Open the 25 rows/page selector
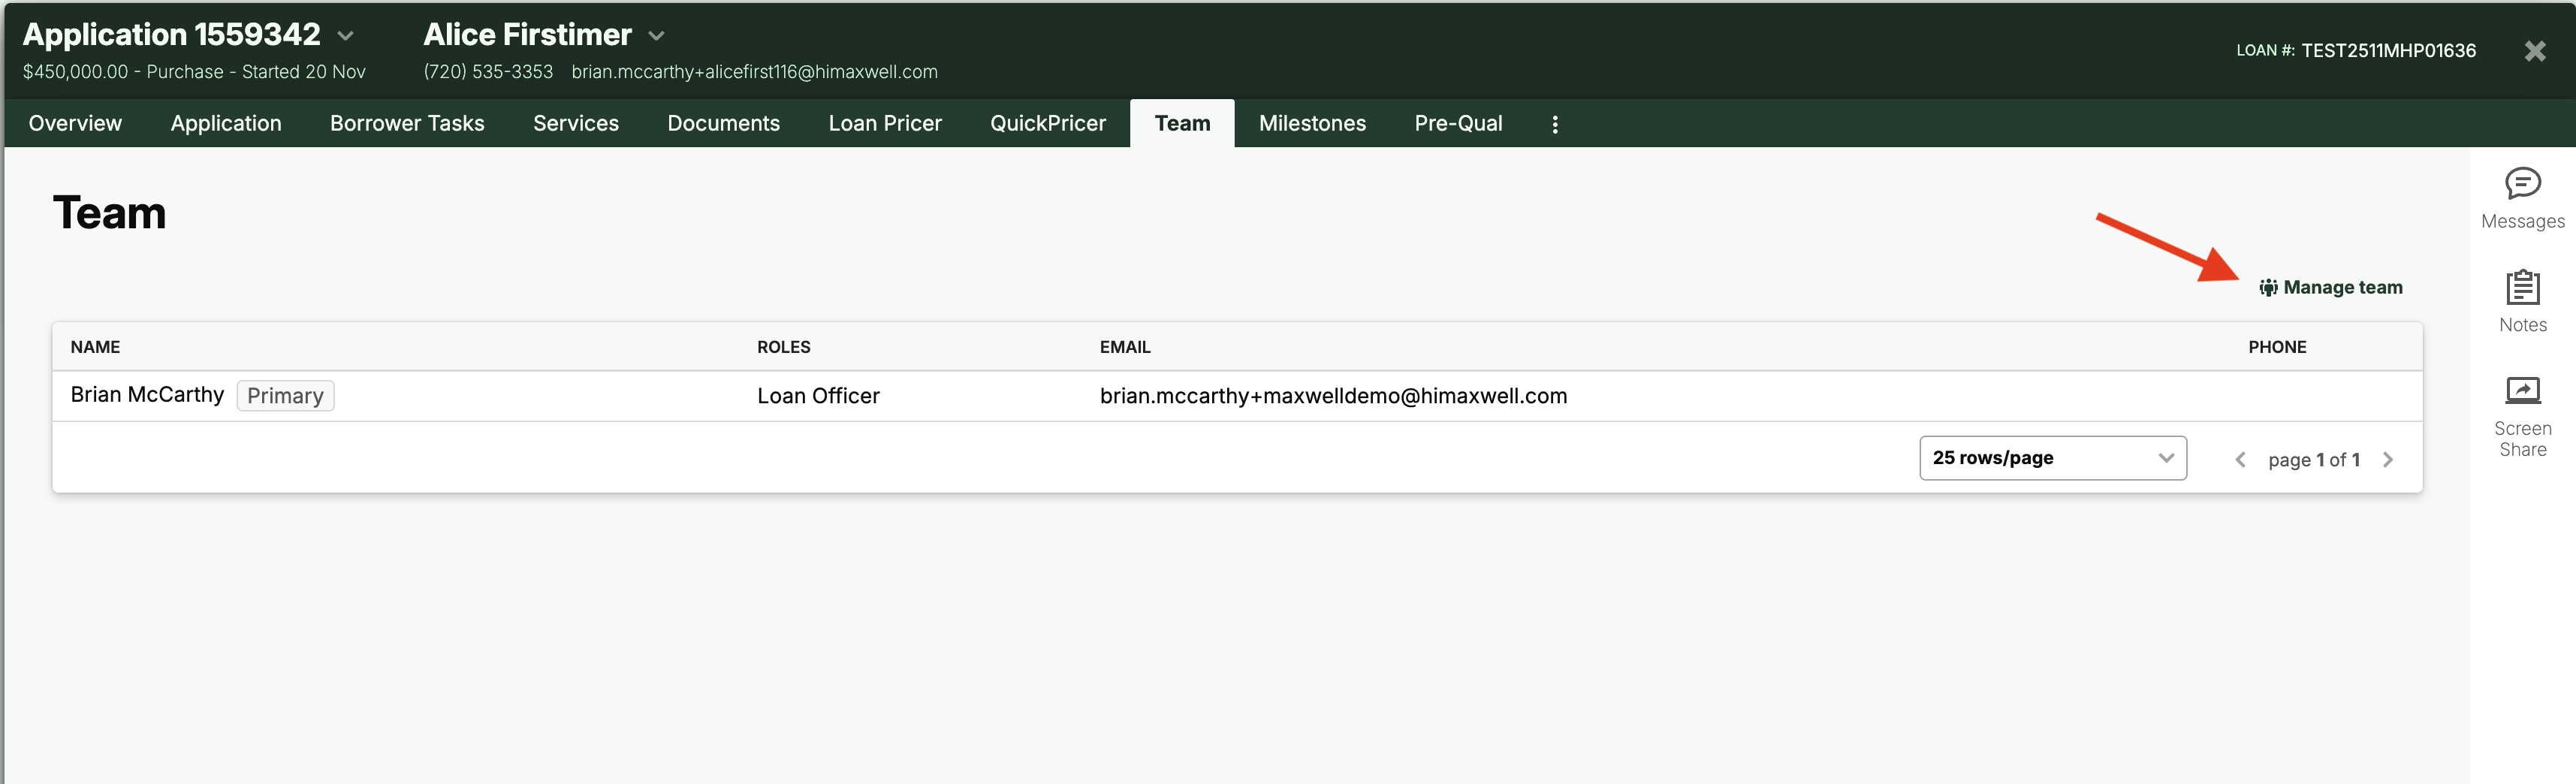The height and width of the screenshot is (784, 2576). pos(2052,458)
